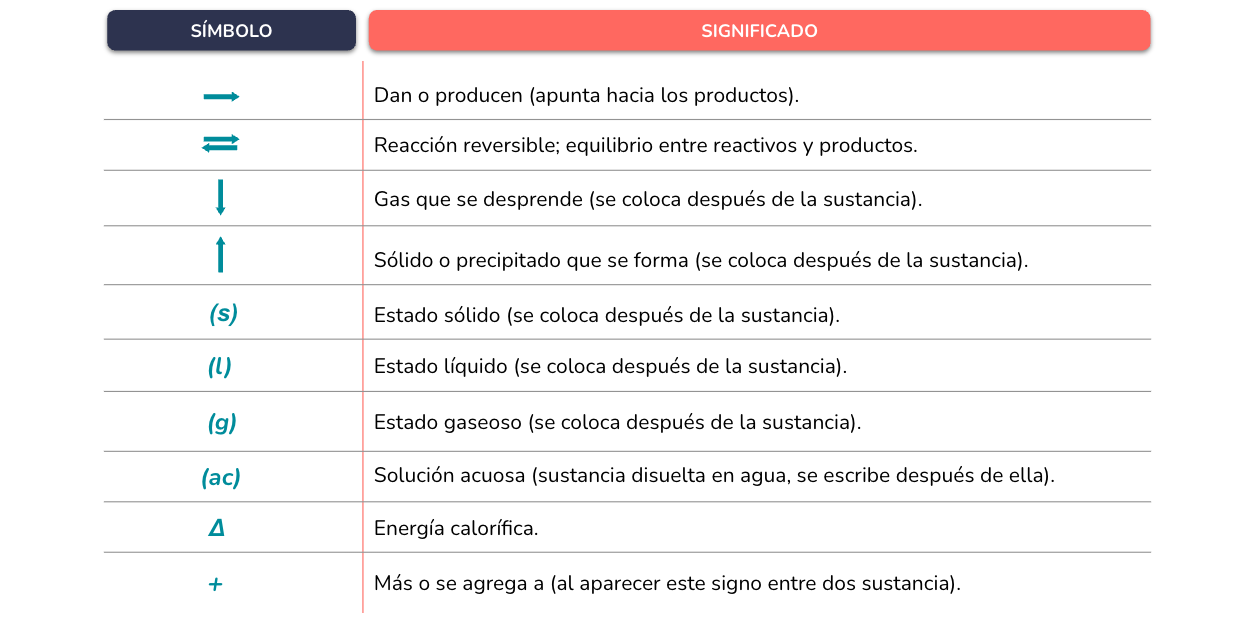The width and height of the screenshot is (1255, 624).
Task: Click the SÍMBOLO column header
Action: (231, 30)
